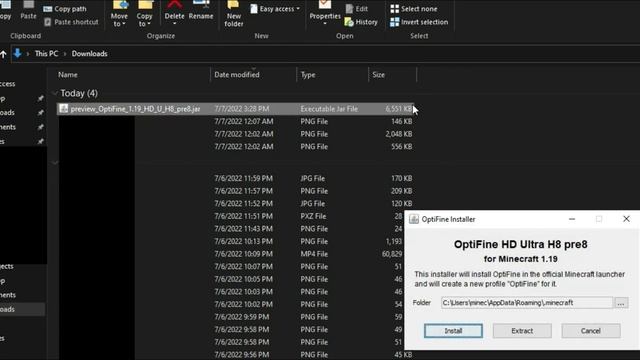
Task: Select the MP4 File row
Action: click(231, 254)
